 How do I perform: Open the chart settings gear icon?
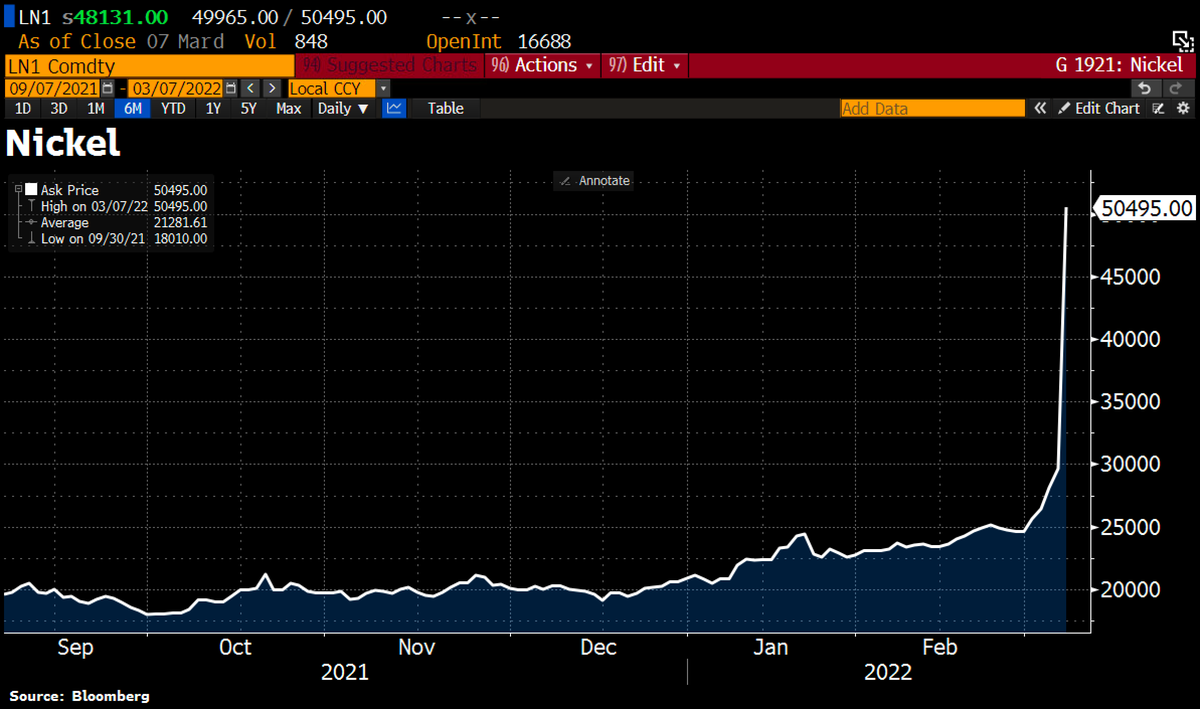click(x=1183, y=108)
